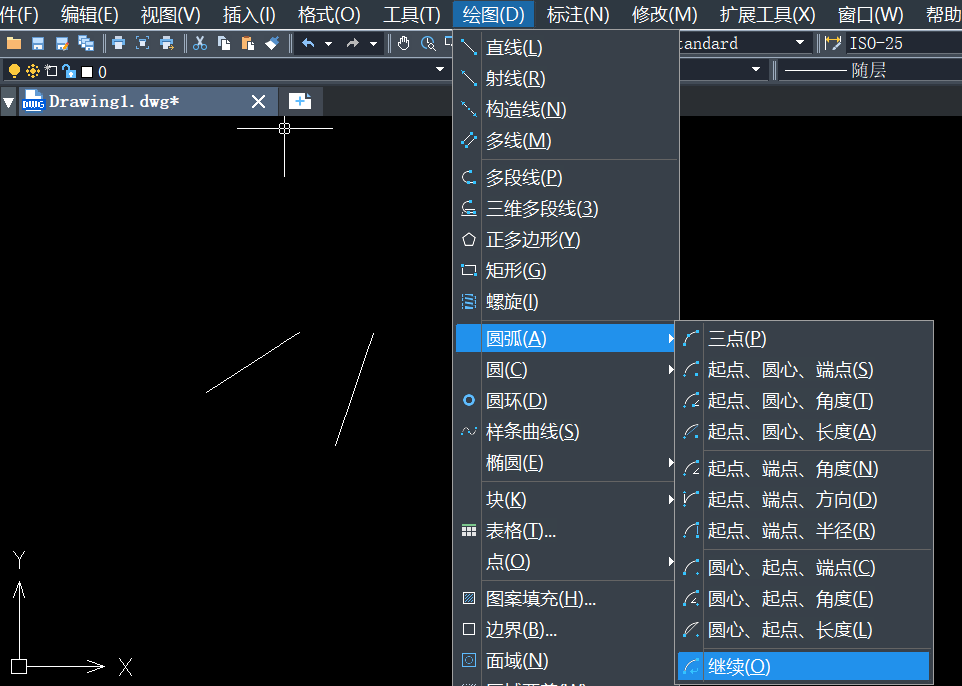Open the 窗口(W) menu

[x=870, y=14]
